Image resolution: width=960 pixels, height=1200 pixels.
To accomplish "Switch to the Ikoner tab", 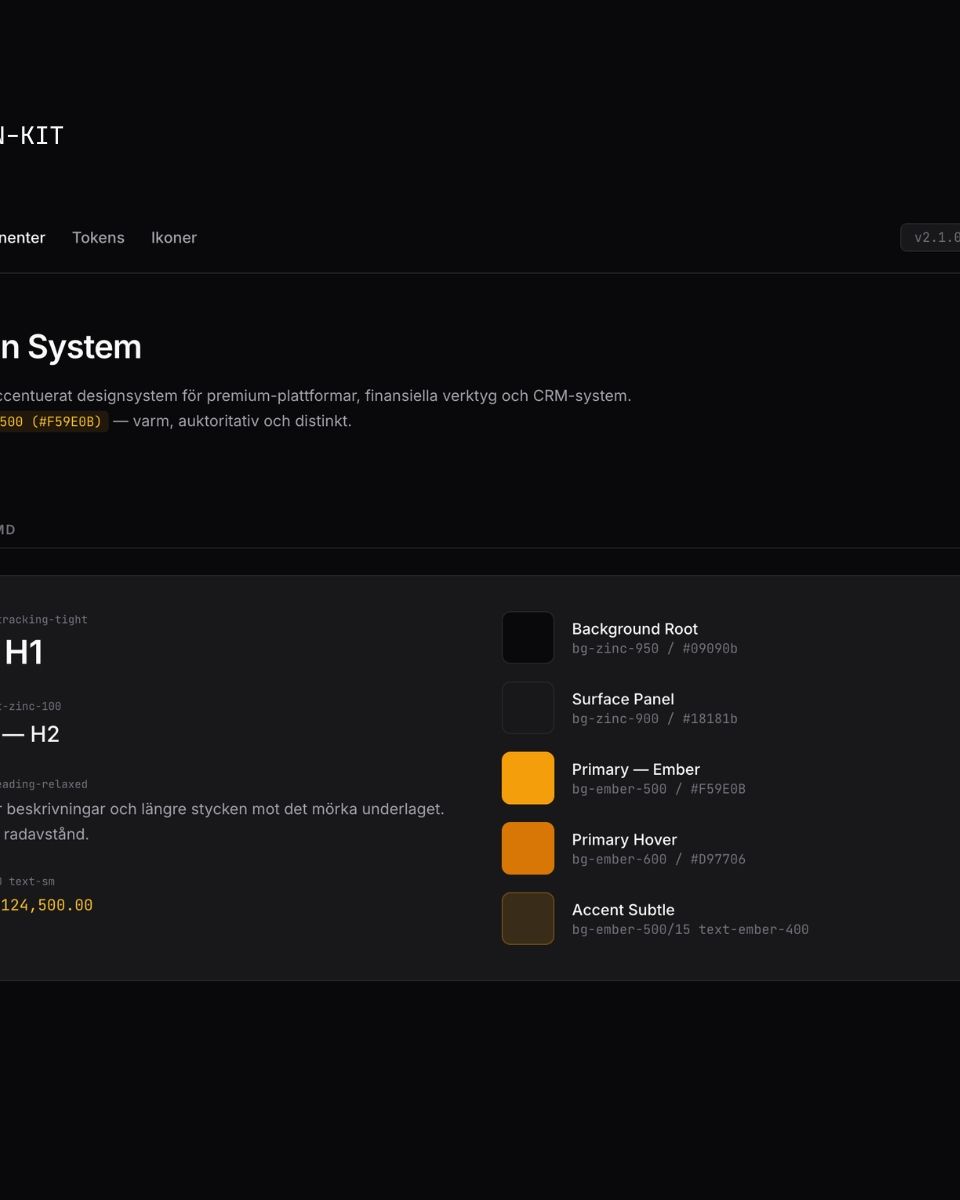I will (x=174, y=238).
